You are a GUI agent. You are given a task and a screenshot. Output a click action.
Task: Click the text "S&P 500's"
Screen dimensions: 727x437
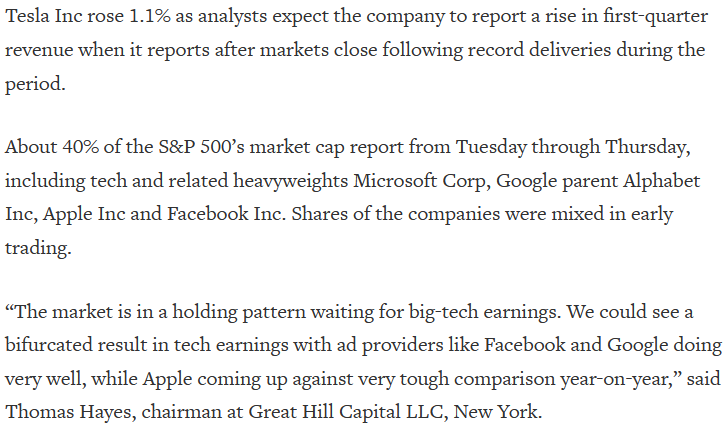(x=201, y=147)
